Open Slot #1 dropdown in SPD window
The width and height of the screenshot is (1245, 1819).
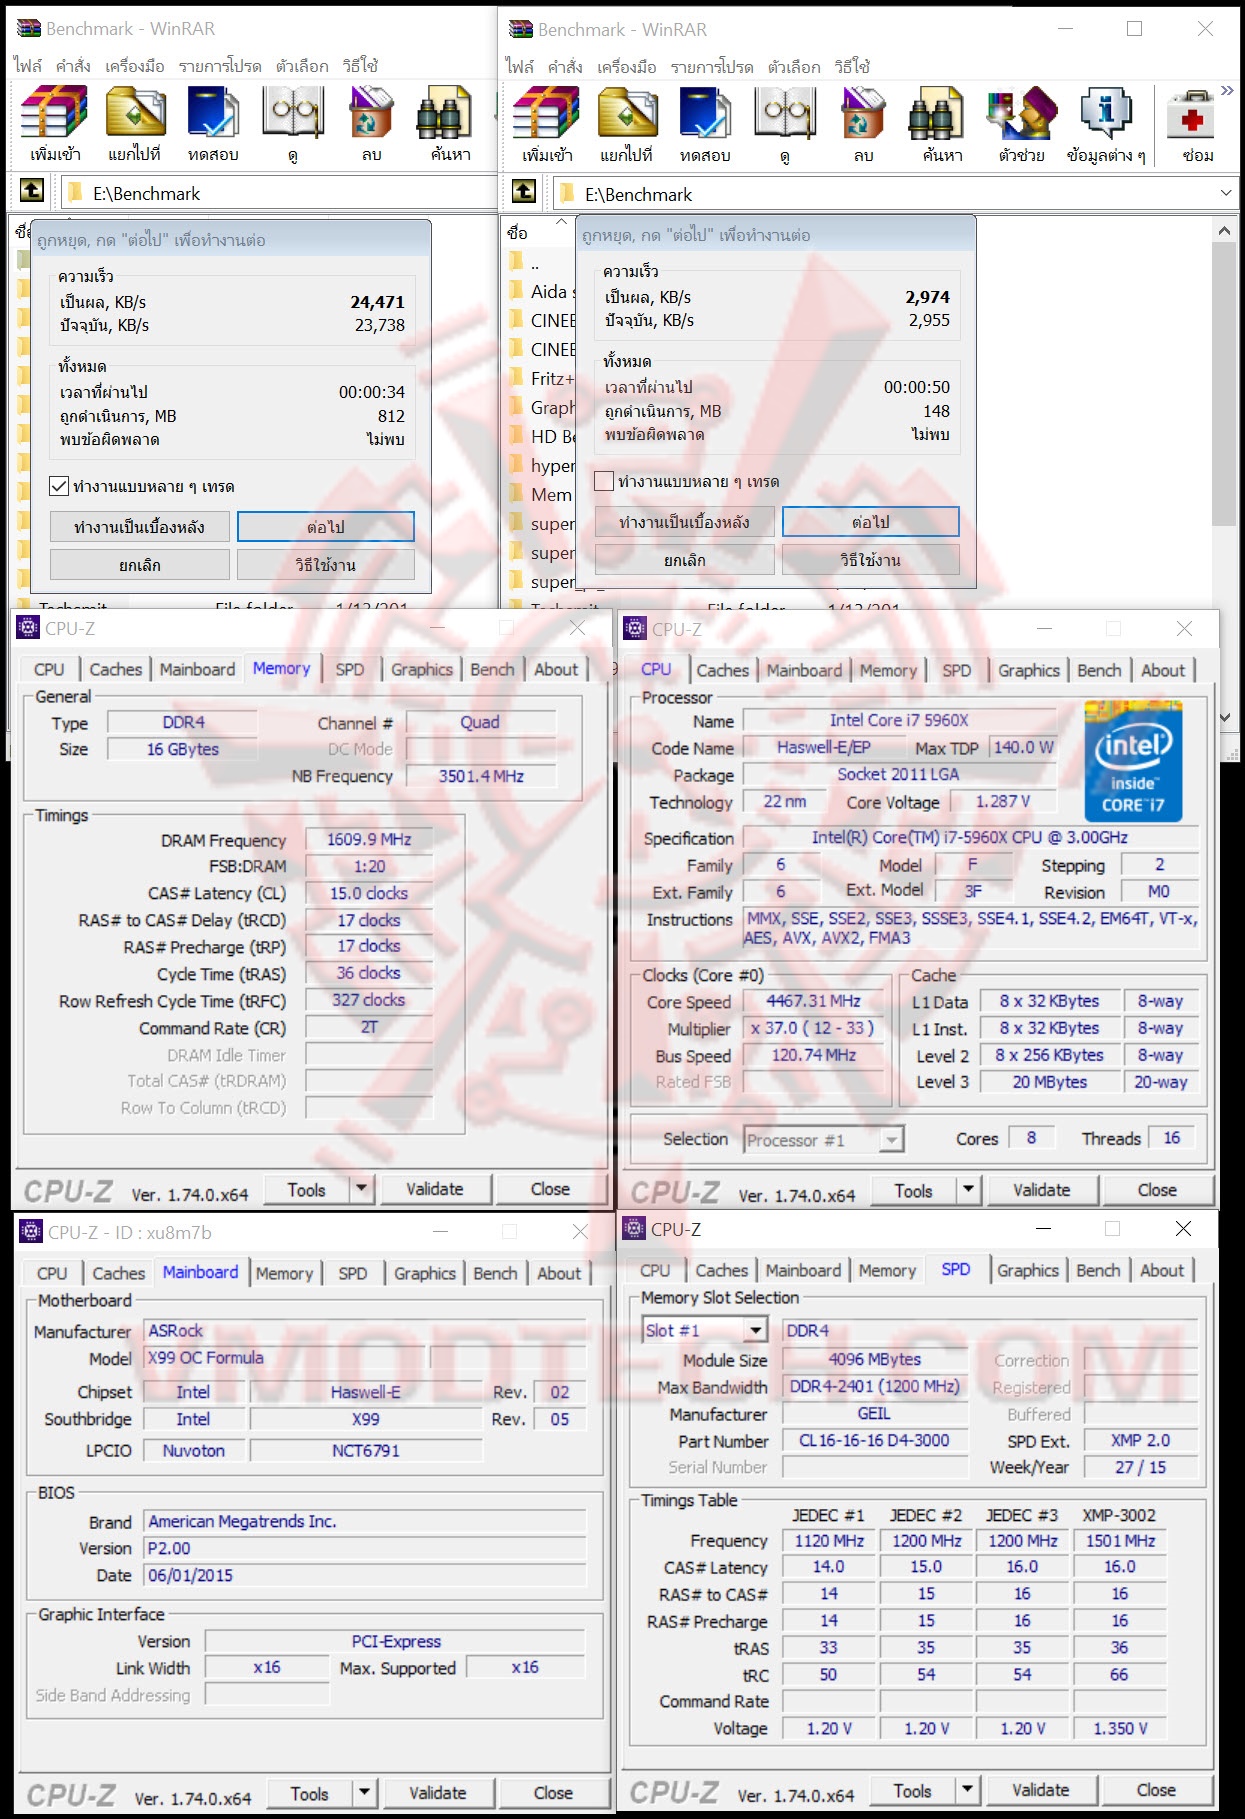(x=757, y=1330)
